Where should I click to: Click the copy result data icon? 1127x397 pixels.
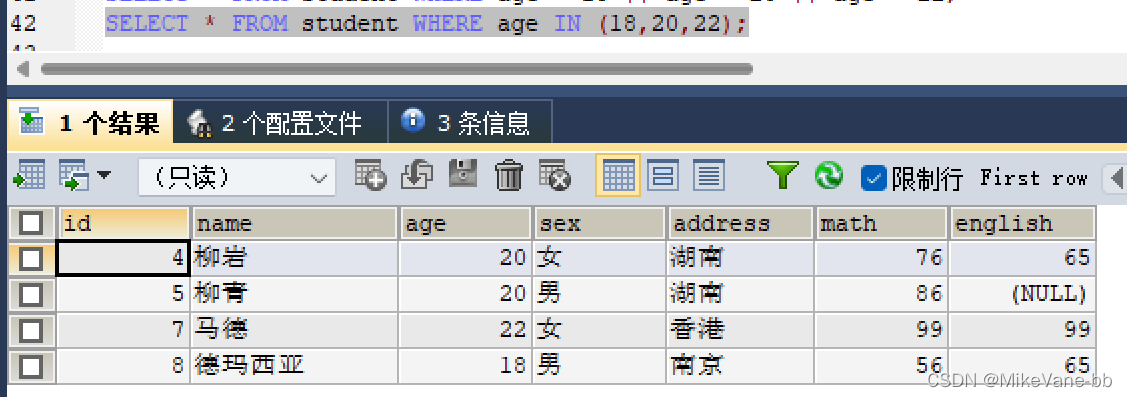click(x=73, y=175)
